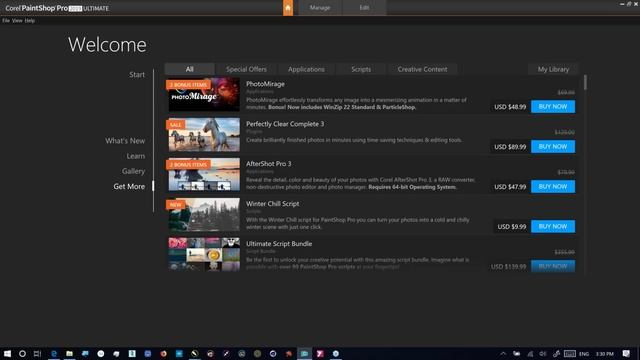Switch to the Manage workspace tab
The width and height of the screenshot is (640, 360).
pyautogui.click(x=320, y=8)
